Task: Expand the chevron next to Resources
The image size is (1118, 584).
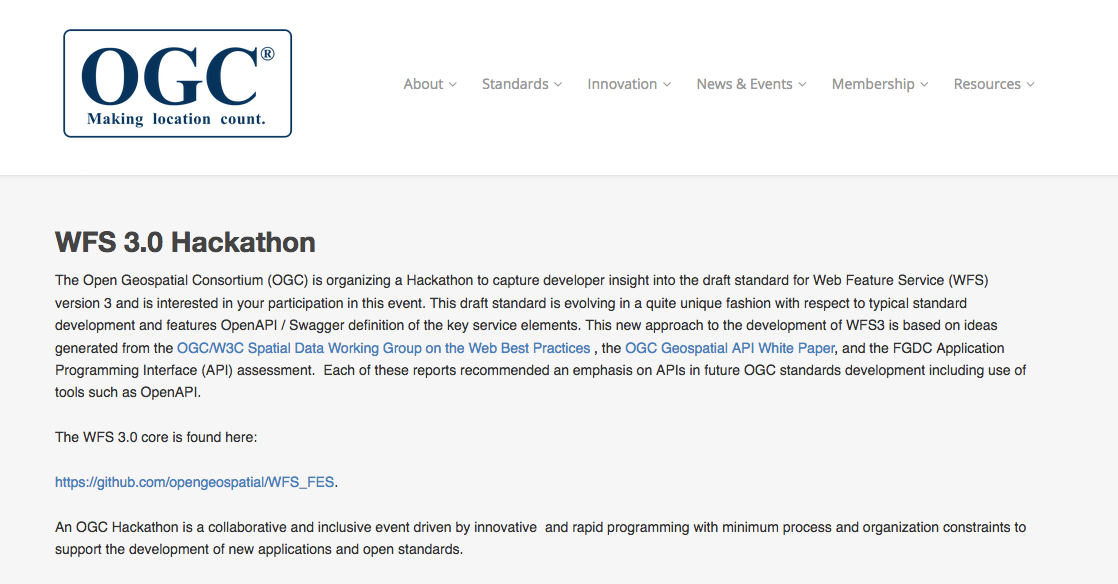Action: coord(1030,85)
